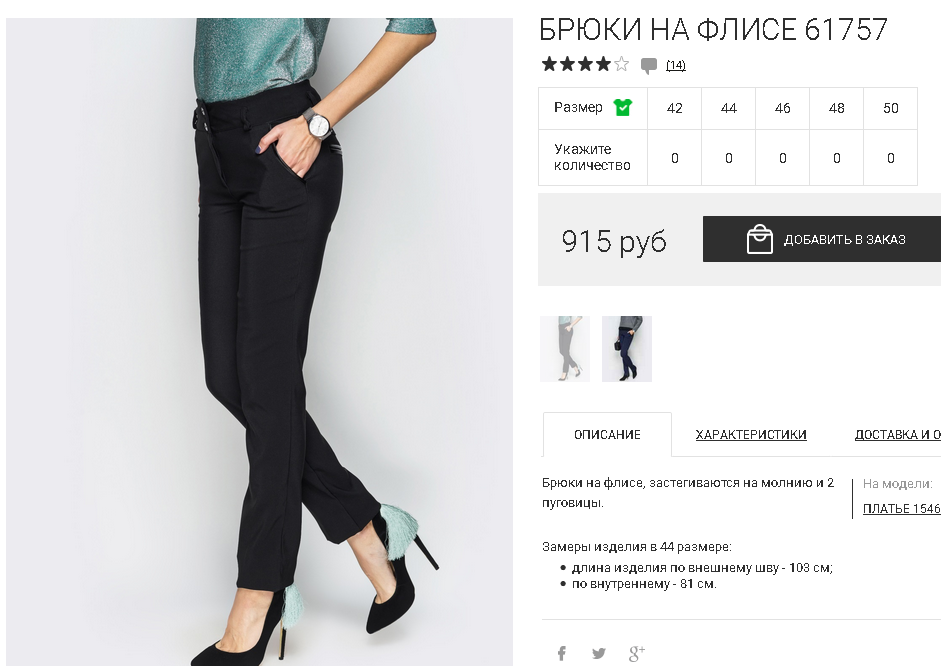Select the ОПИСАНИЕ tab
This screenshot has height=666, width=941.
pos(607,434)
